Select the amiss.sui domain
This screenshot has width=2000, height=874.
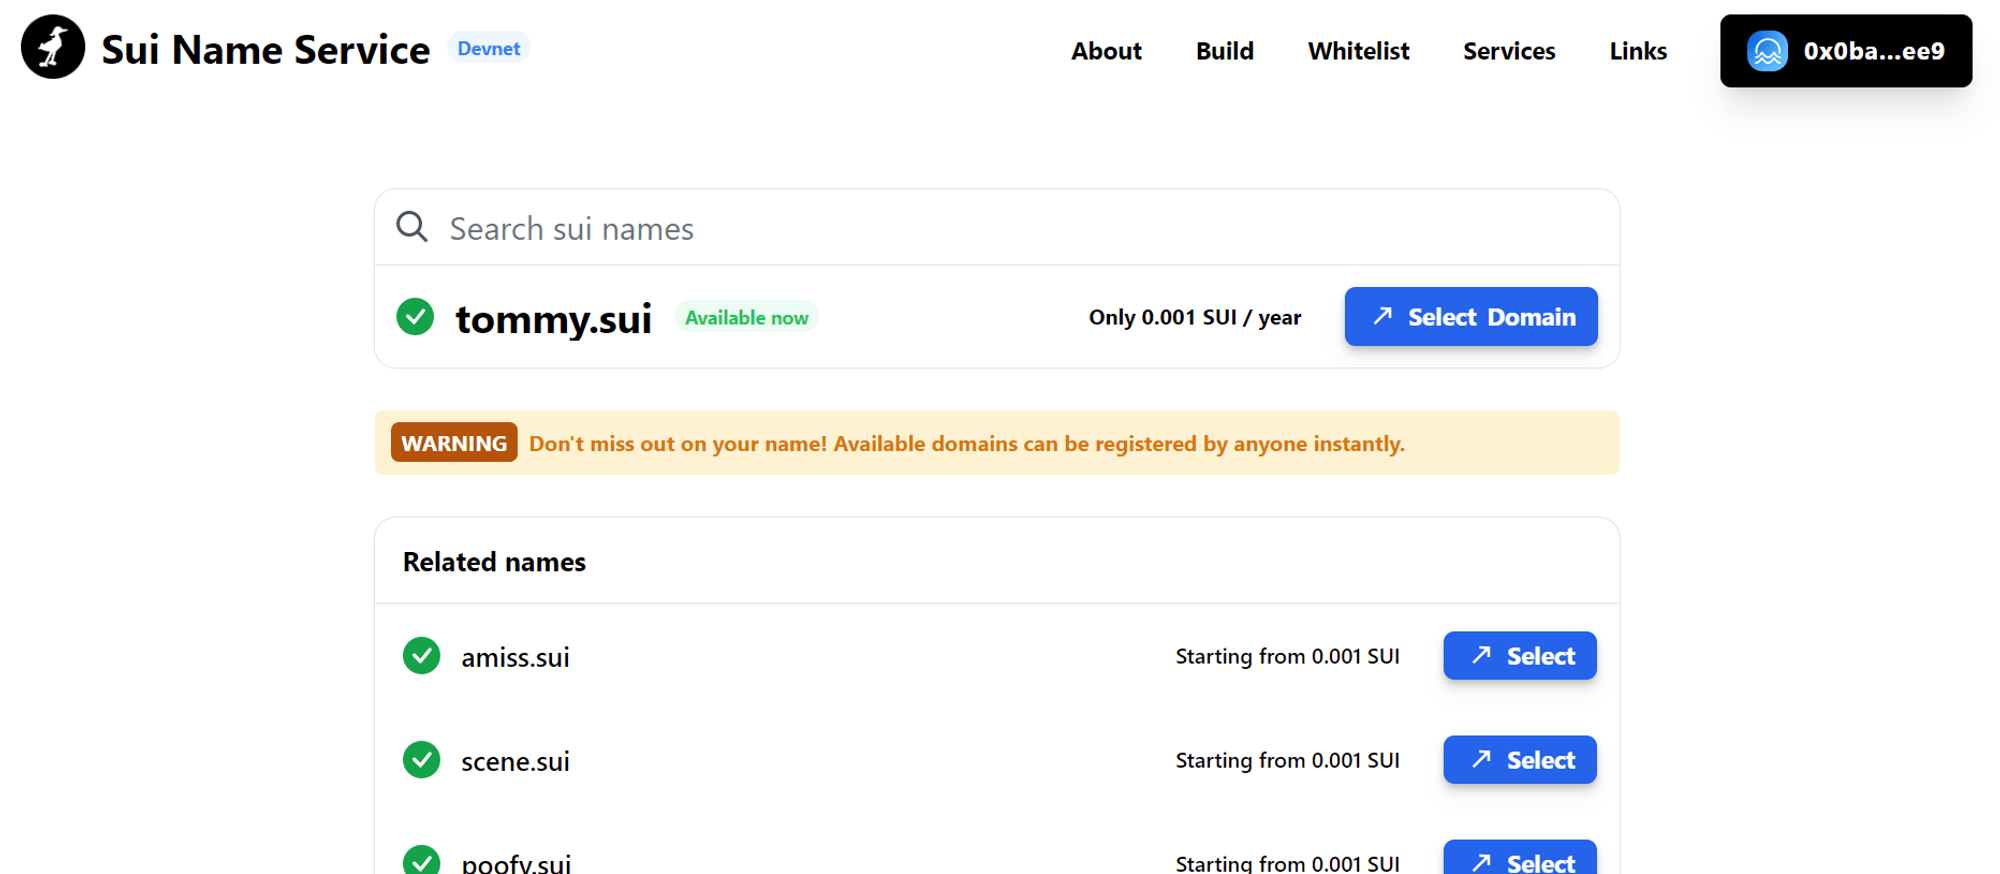[1520, 656]
